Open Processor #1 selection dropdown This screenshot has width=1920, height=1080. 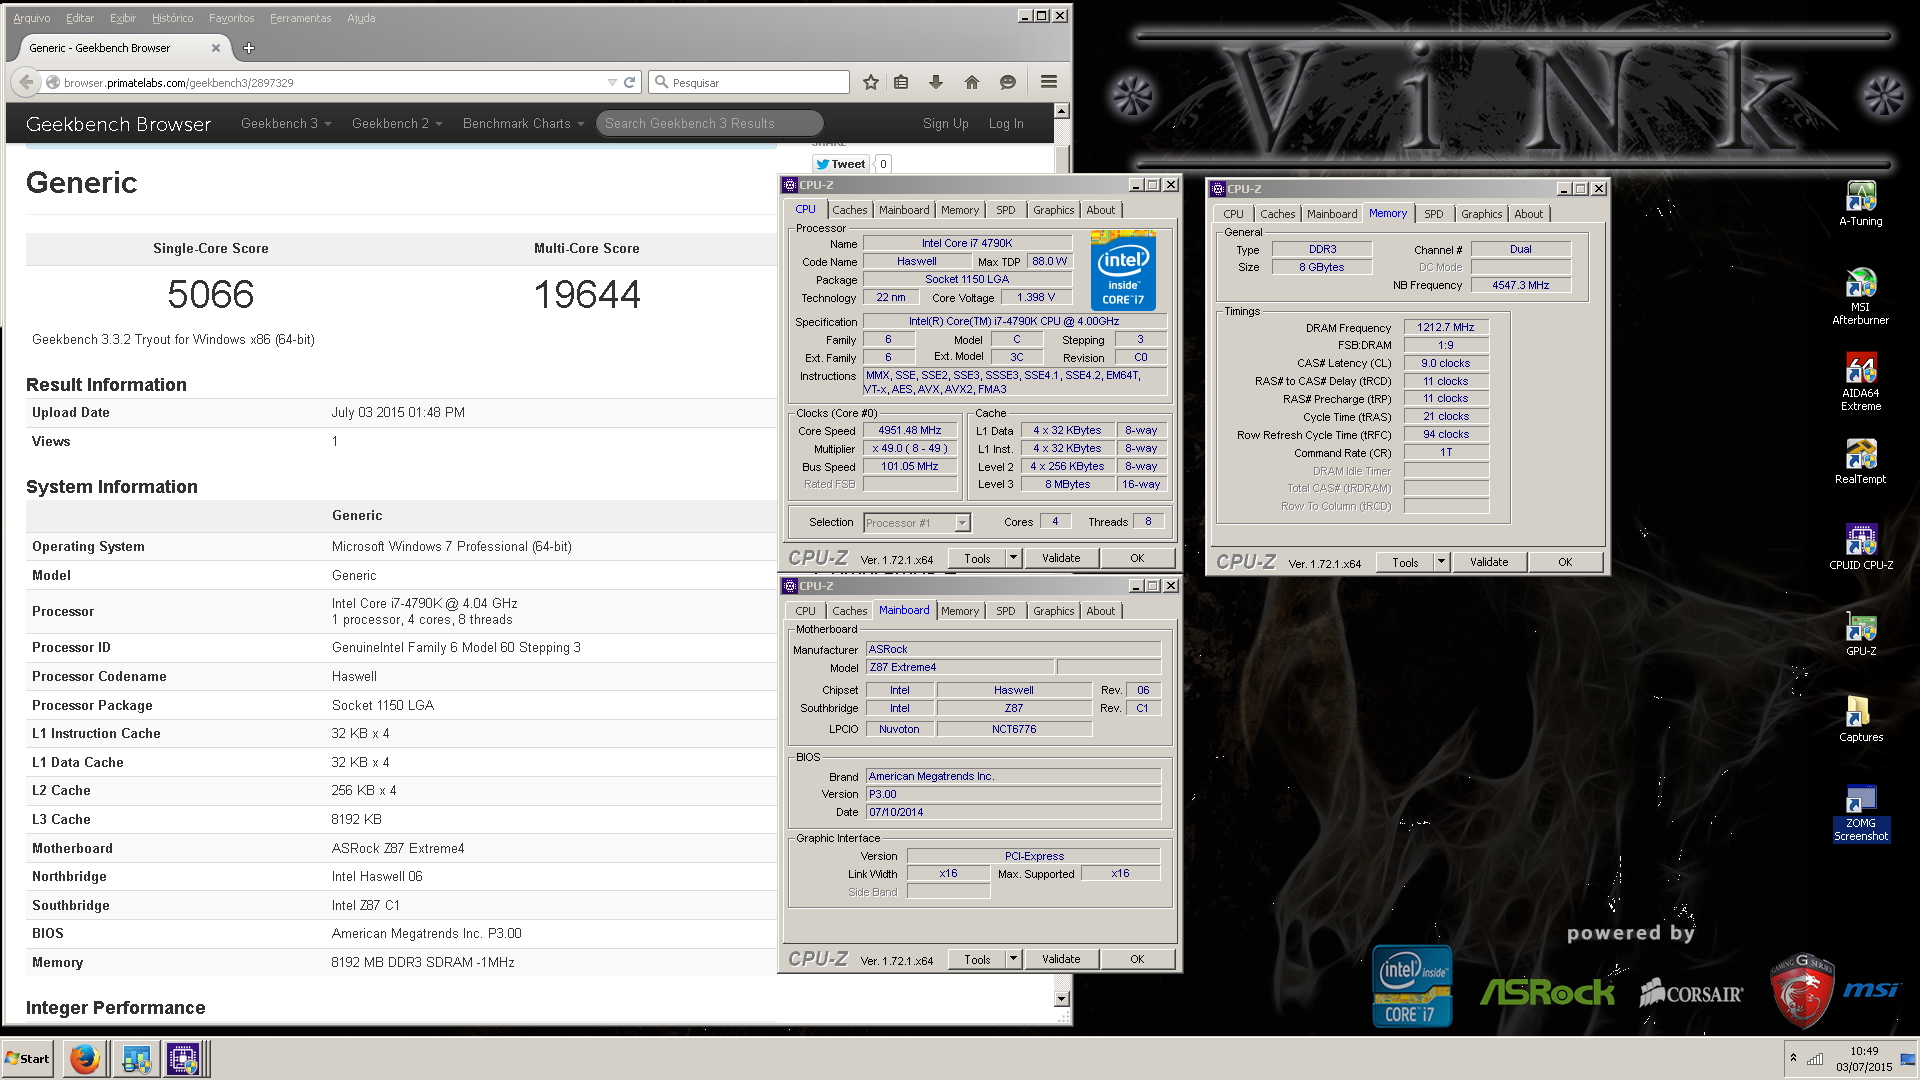point(962,522)
